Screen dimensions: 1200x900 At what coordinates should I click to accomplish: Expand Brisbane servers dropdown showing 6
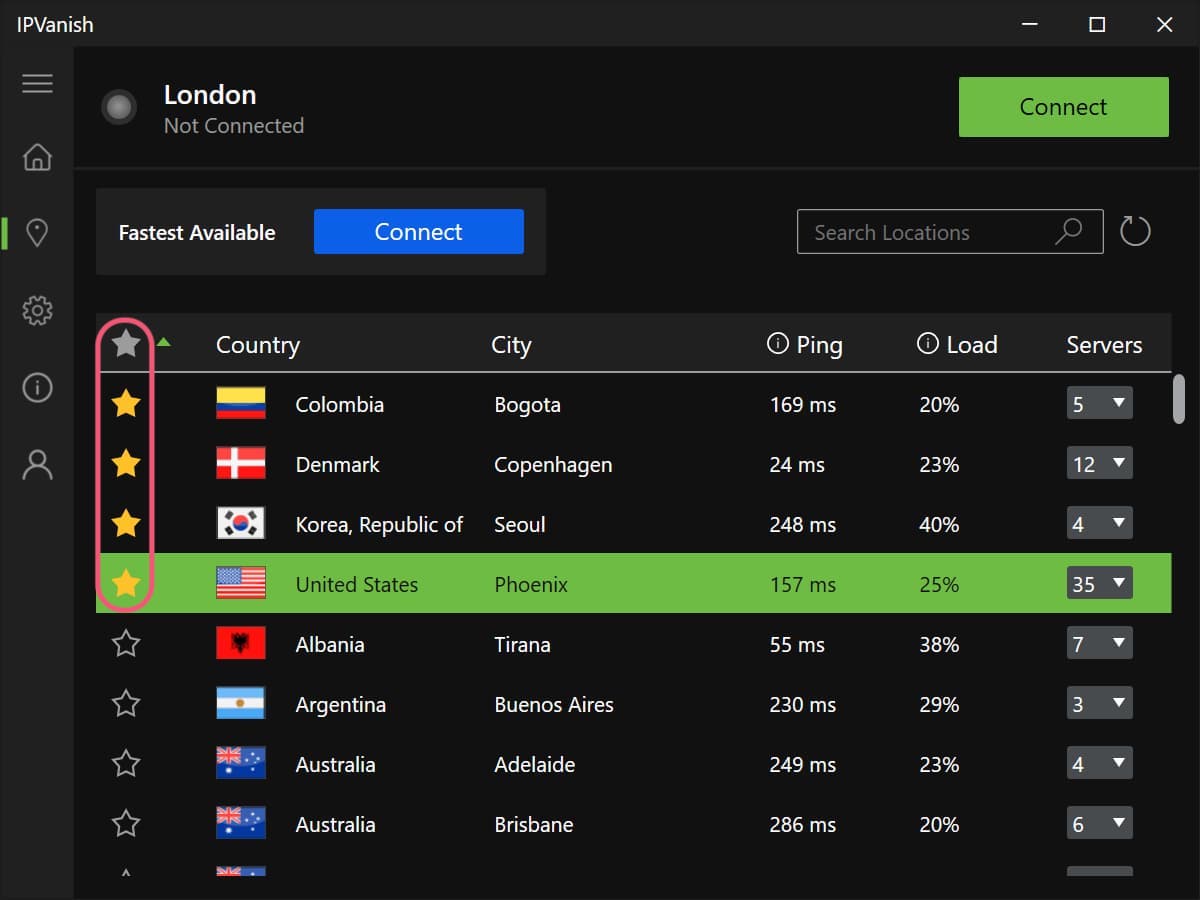pos(1099,824)
